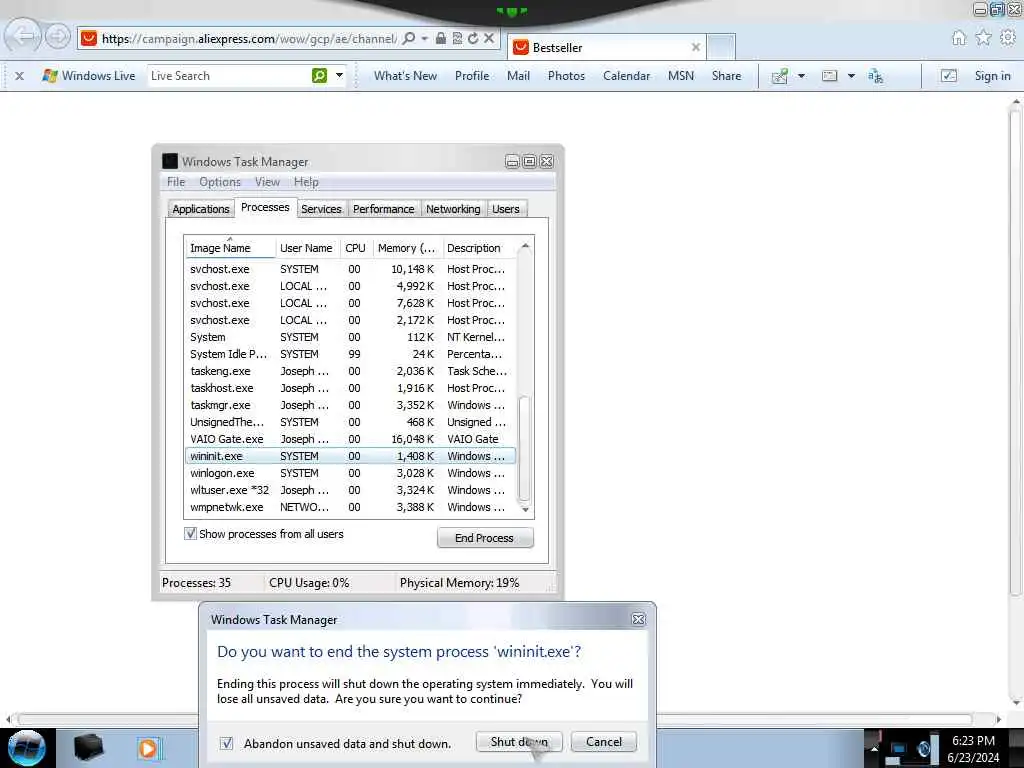Click the green Live Search button
The width and height of the screenshot is (1024, 768).
(319, 76)
